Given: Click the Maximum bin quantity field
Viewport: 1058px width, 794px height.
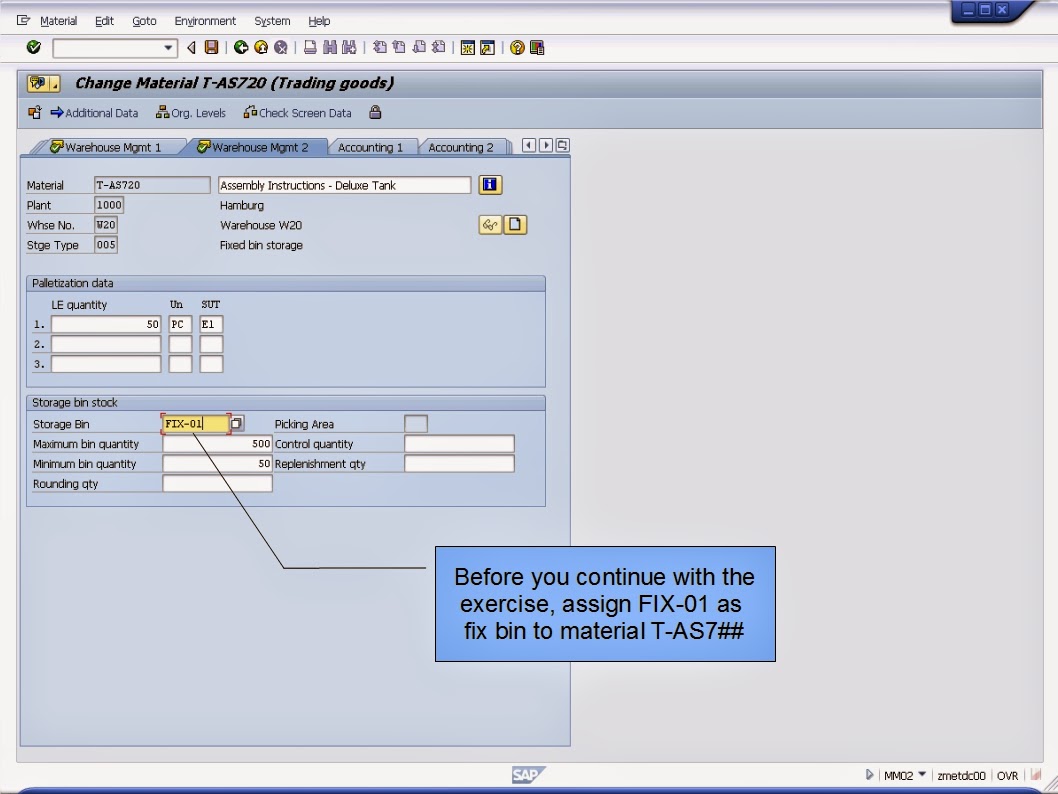Looking at the screenshot, I should [217, 444].
